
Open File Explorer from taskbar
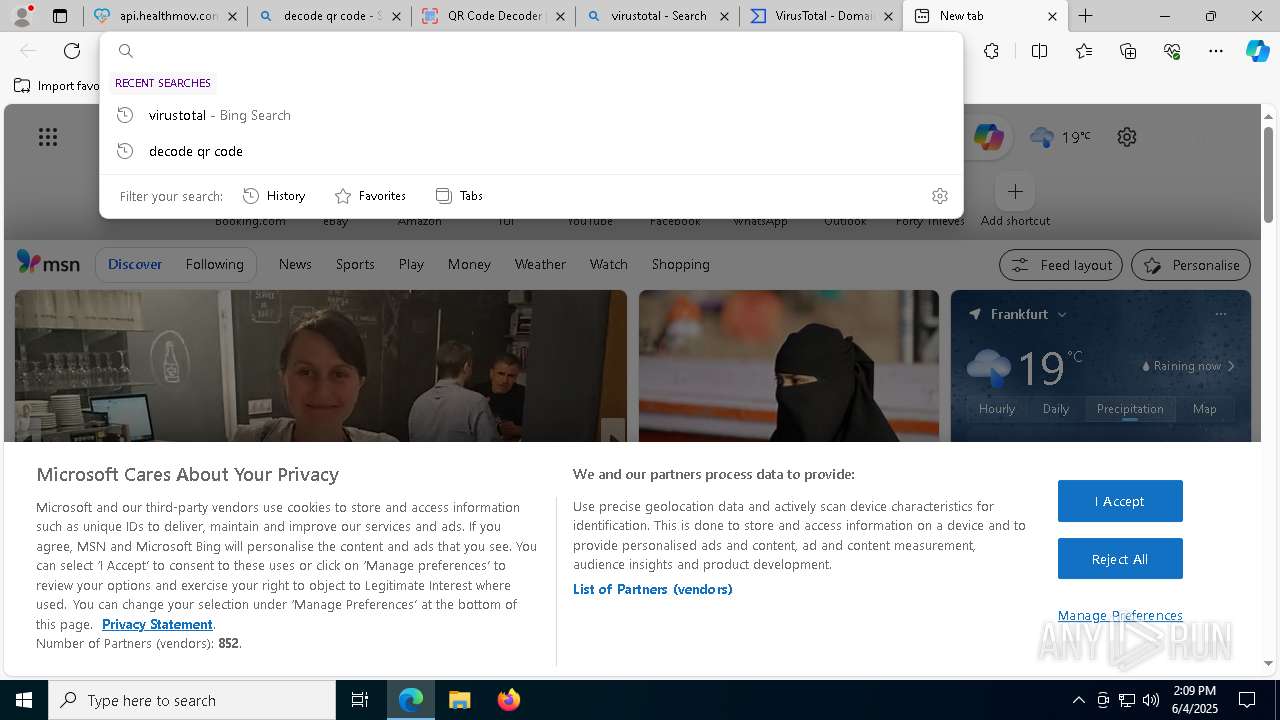coord(459,700)
